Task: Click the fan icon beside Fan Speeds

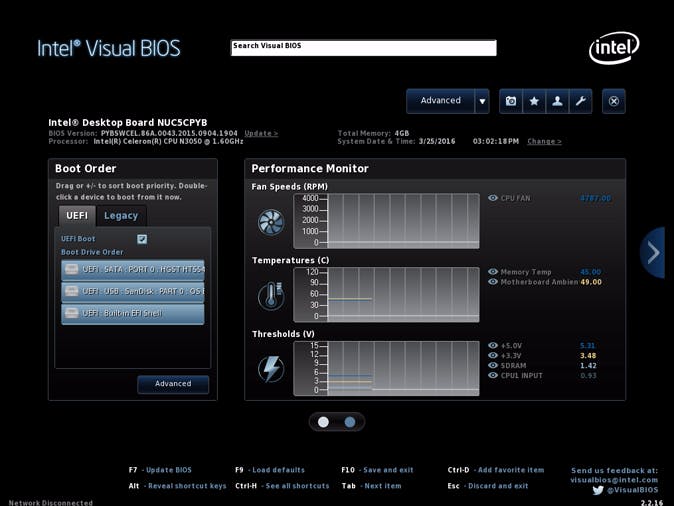Action: pyautogui.click(x=271, y=222)
